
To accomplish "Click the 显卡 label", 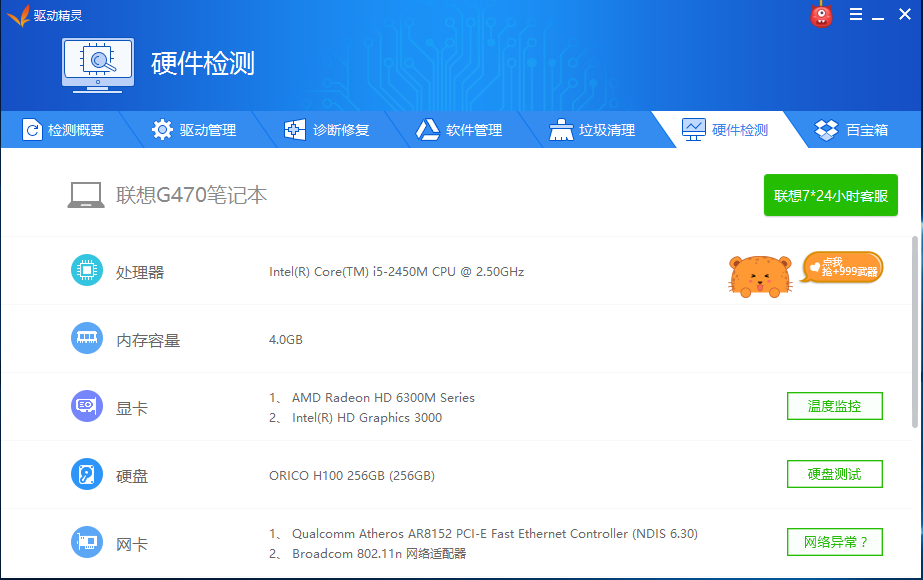I will point(132,409).
